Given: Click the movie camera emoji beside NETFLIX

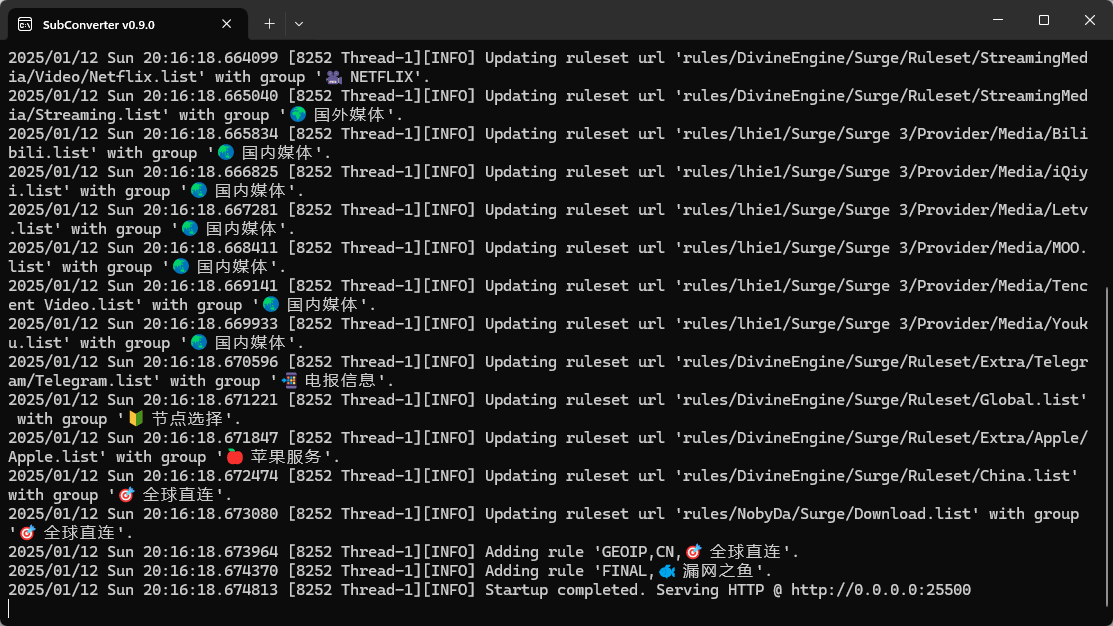Looking at the screenshot, I should point(334,77).
